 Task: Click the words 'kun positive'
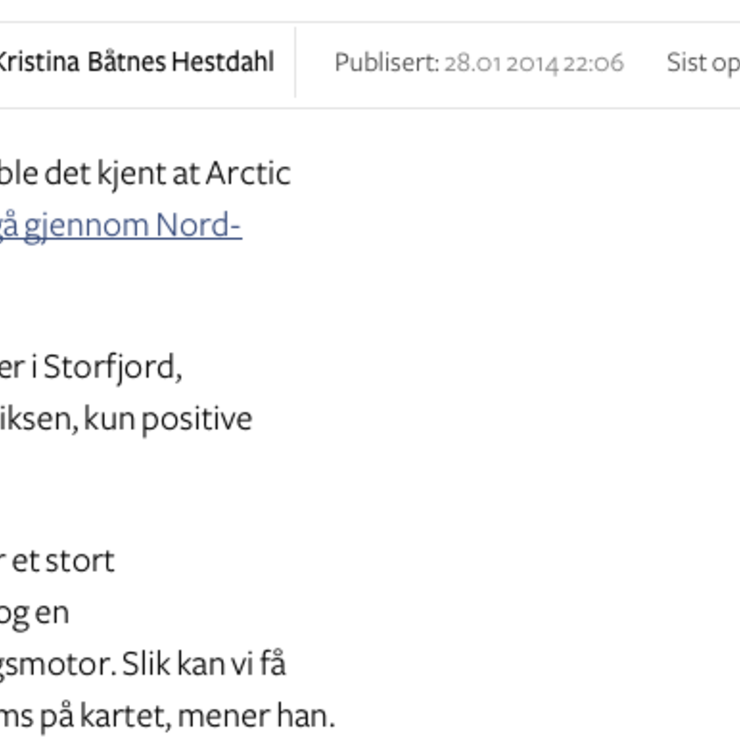pos(168,420)
